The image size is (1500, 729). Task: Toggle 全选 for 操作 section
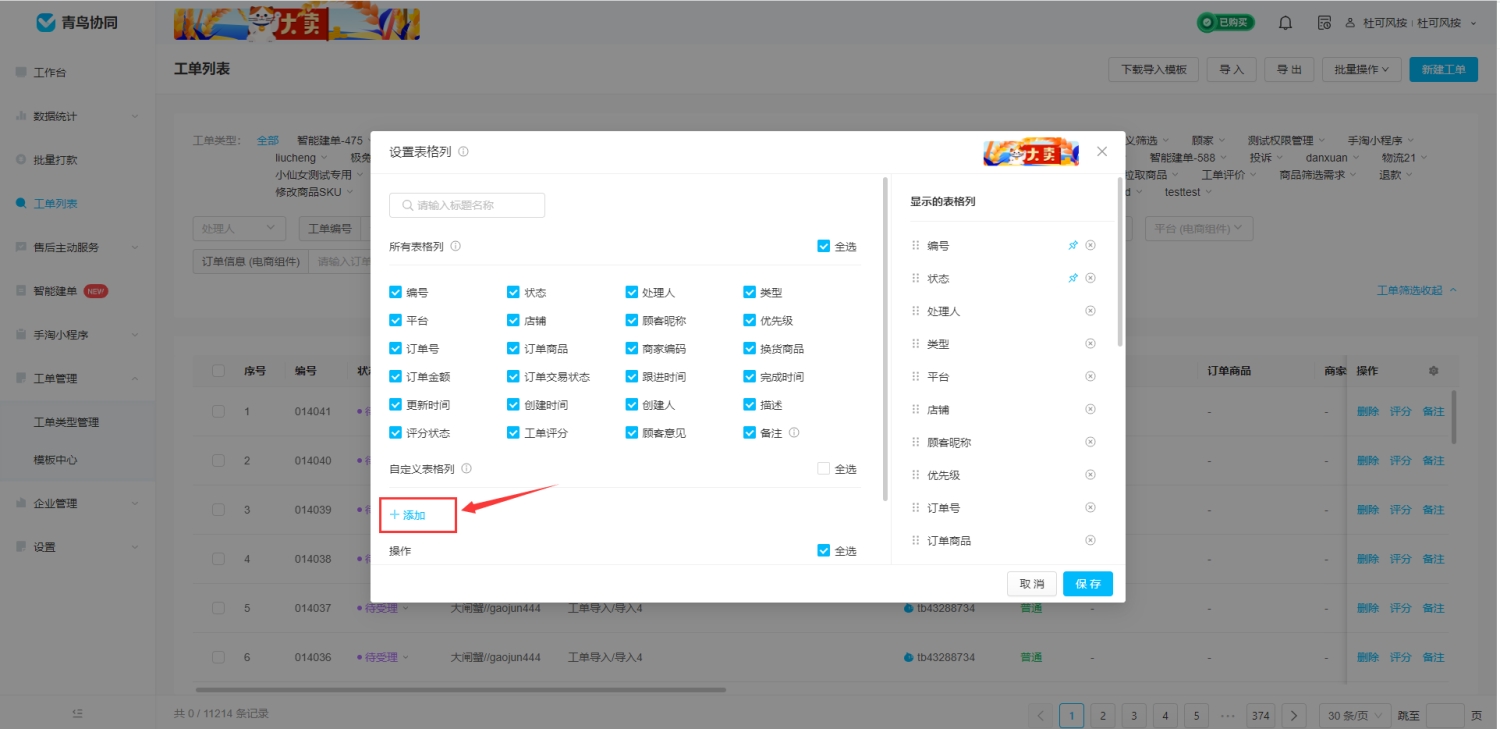[823, 551]
